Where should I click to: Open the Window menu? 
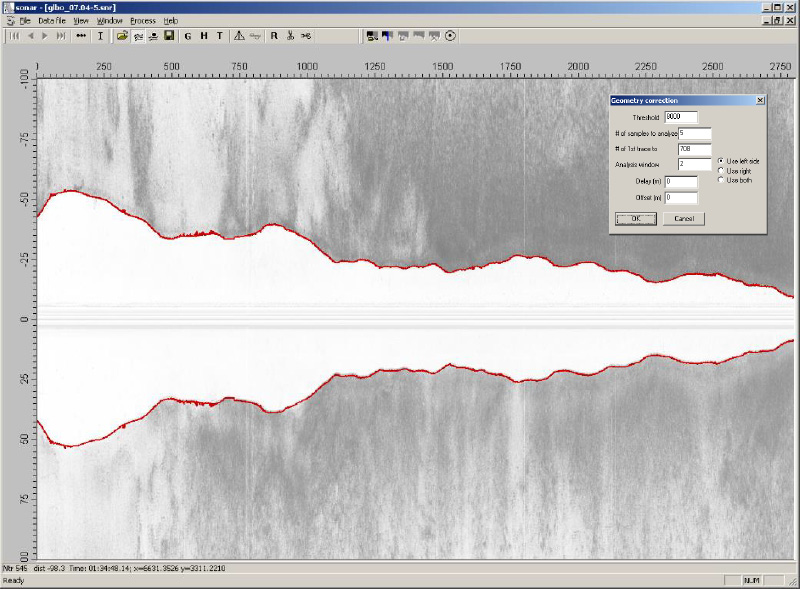click(110, 21)
